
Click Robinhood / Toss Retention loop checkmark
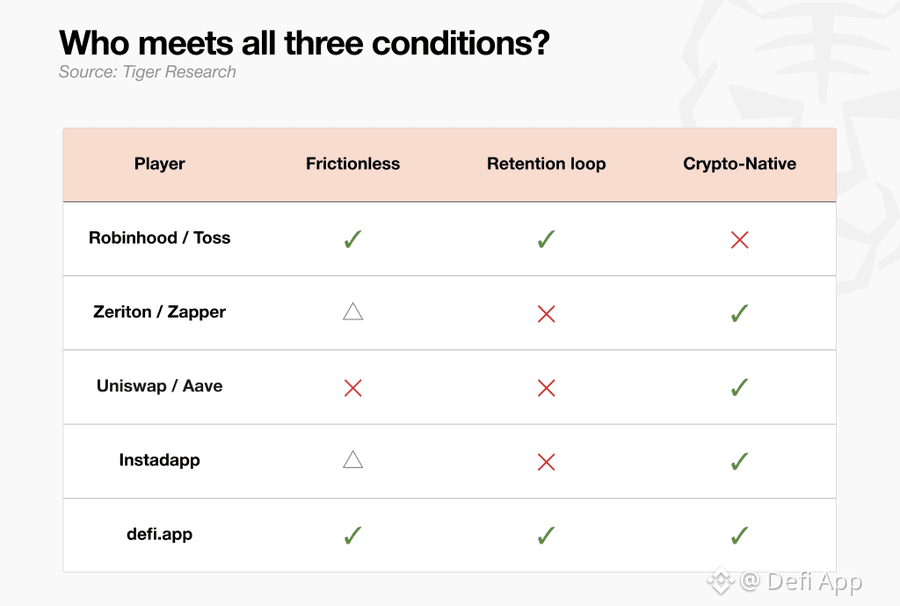pyautogui.click(x=546, y=239)
